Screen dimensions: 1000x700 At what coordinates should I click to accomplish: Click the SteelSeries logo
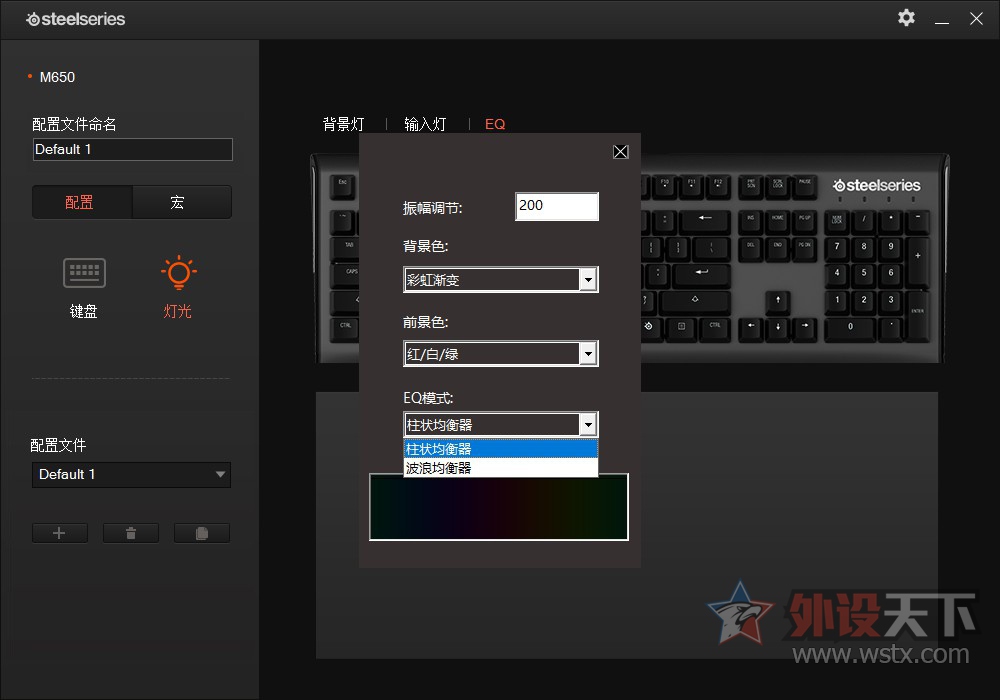click(x=75, y=19)
